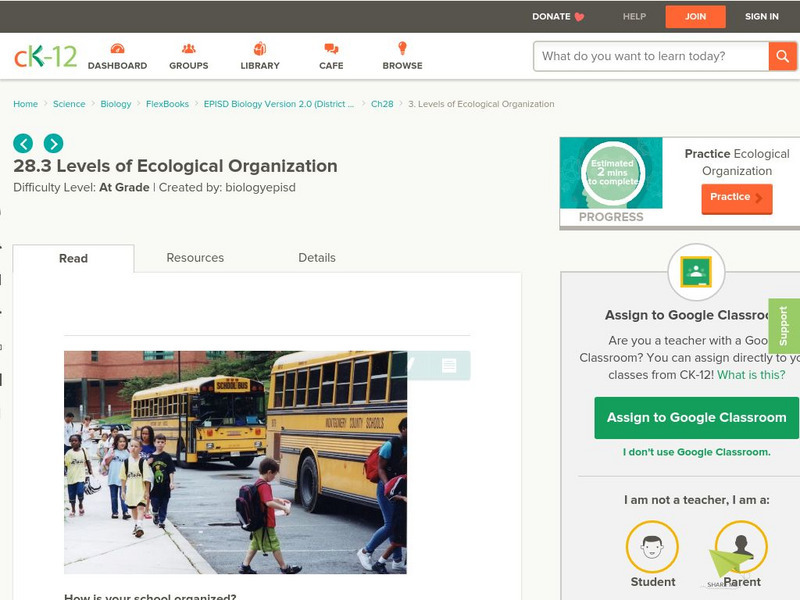
Task: Select the pencil edit icon over the image
Action: pos(413,364)
